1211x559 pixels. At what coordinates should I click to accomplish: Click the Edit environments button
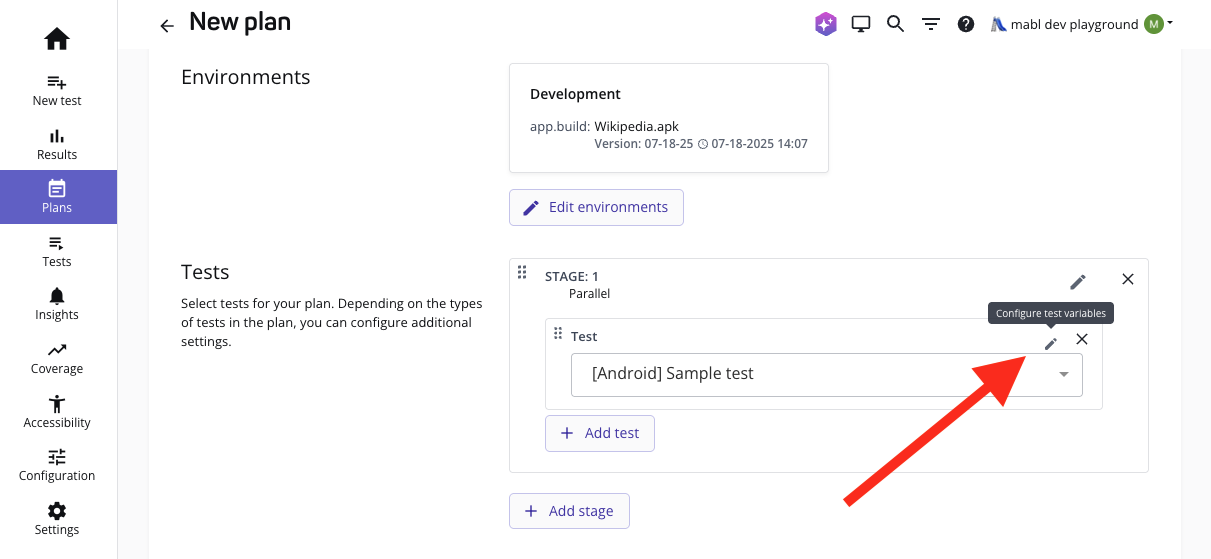[596, 207]
